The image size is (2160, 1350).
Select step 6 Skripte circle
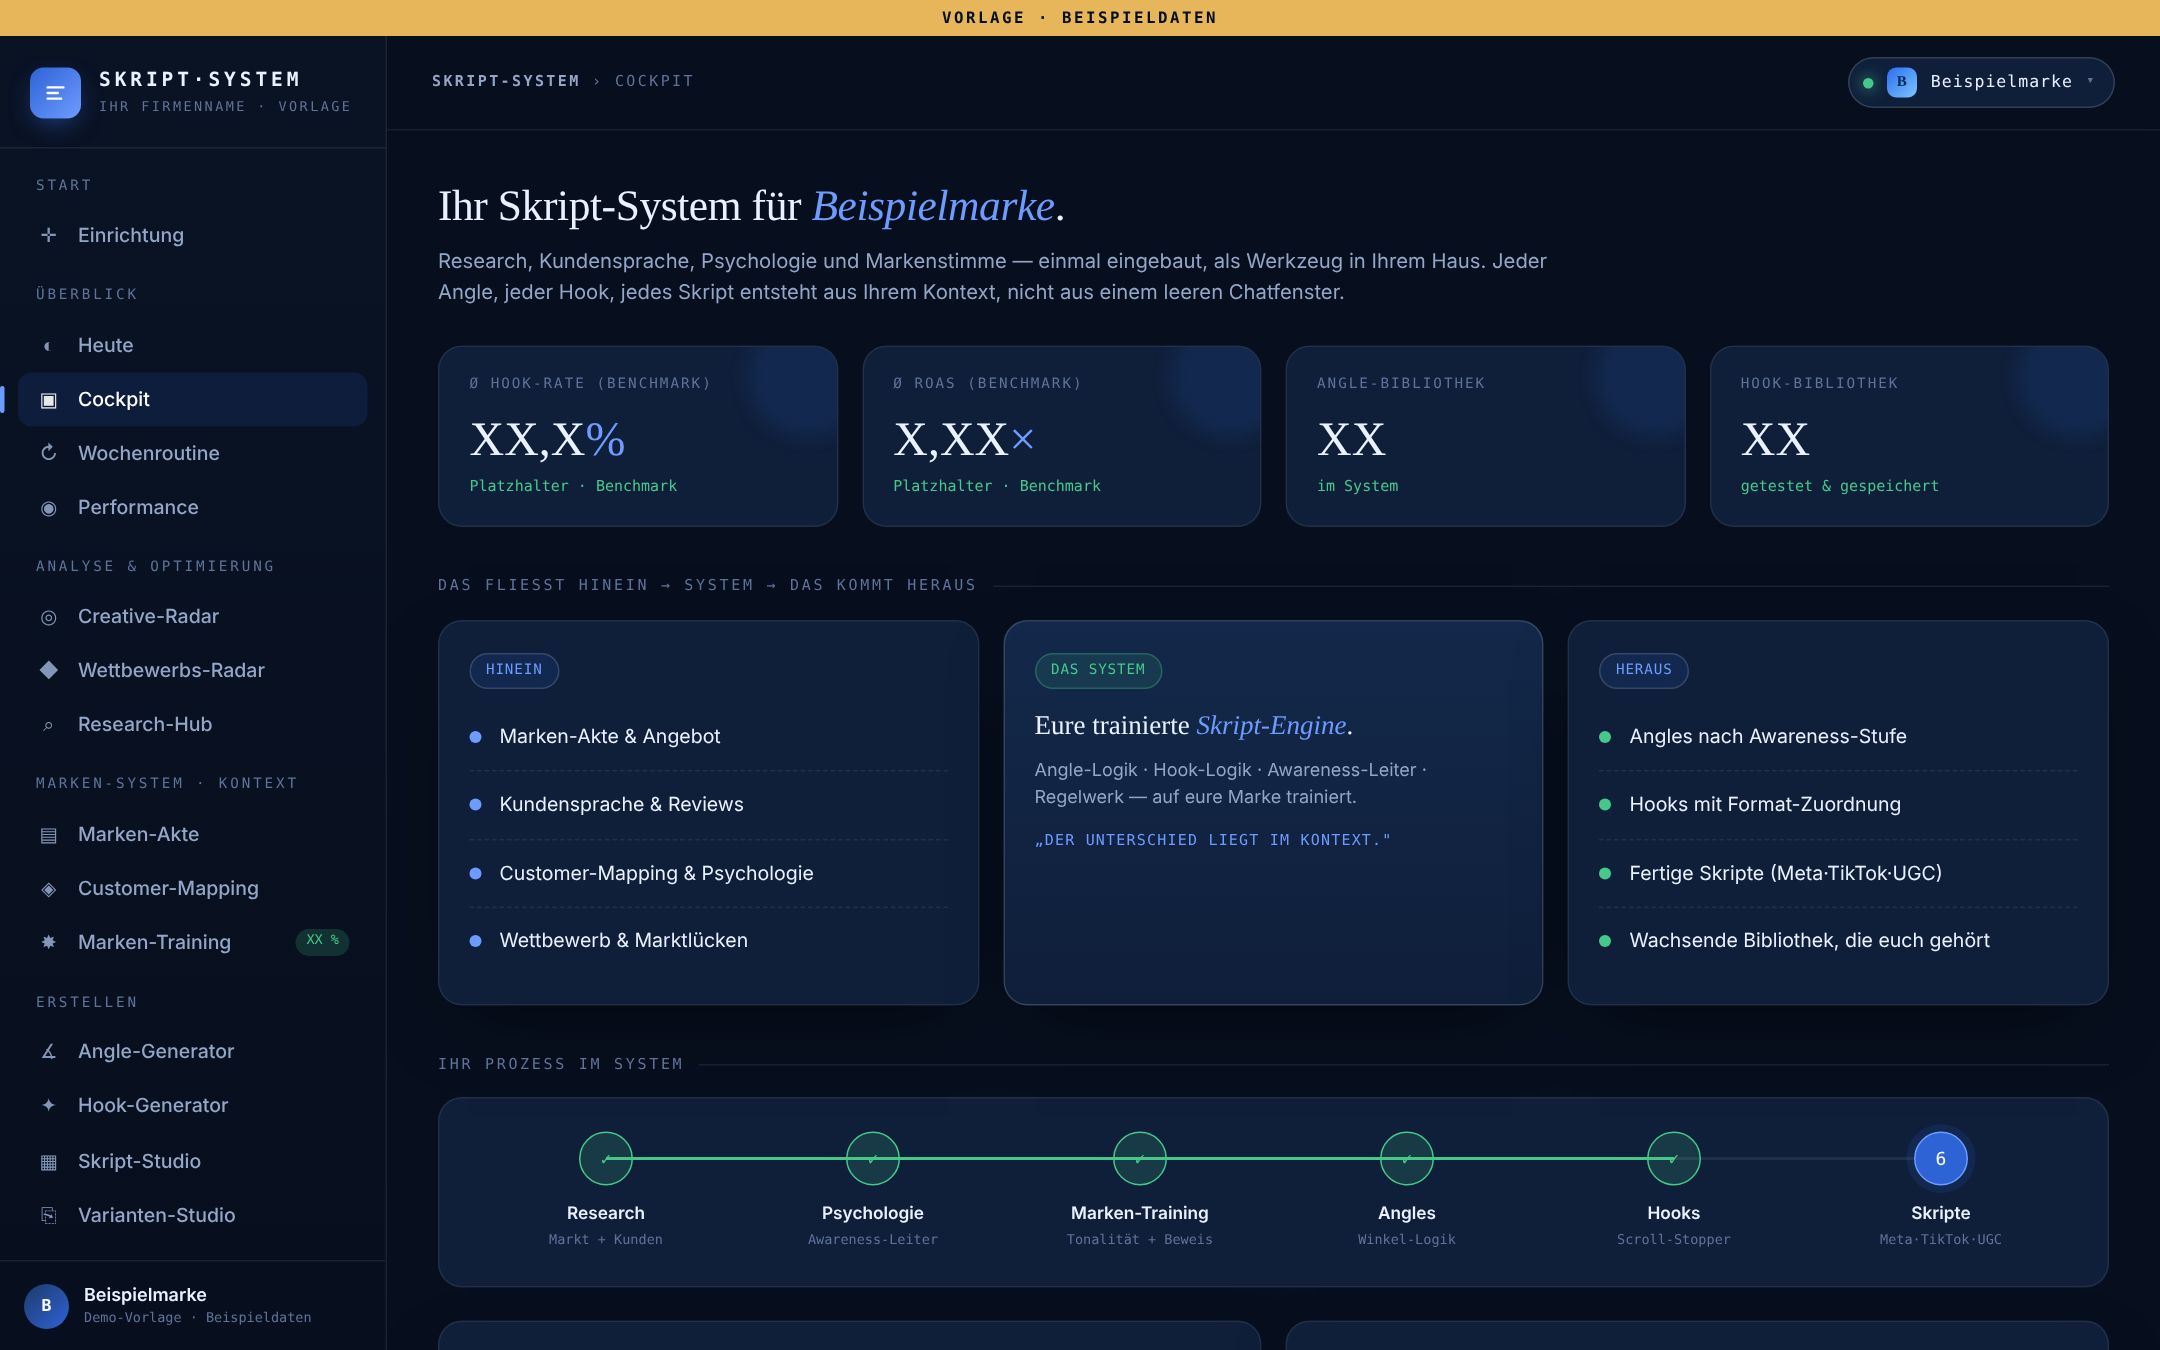click(1940, 1158)
